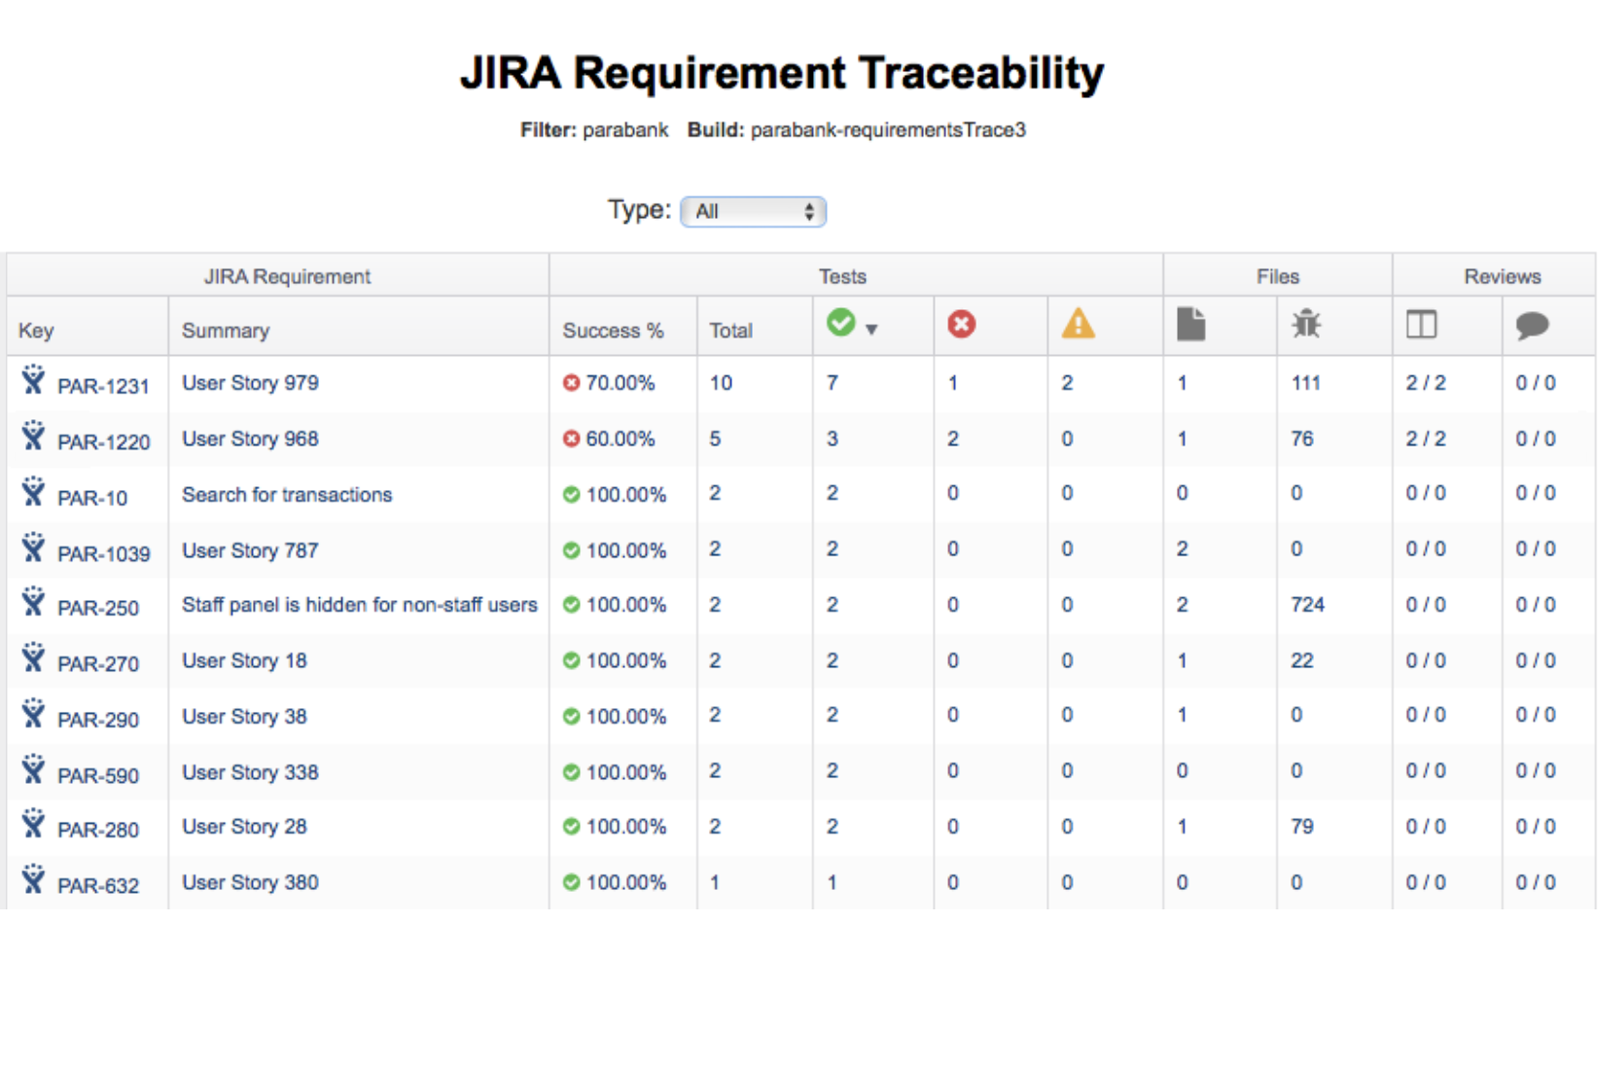Open requirement PAR-270 link

point(98,664)
